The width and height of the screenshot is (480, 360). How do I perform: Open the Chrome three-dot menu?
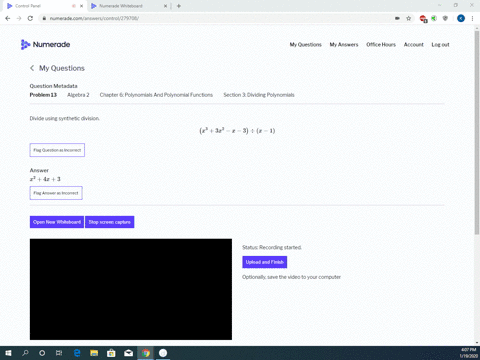(472, 18)
